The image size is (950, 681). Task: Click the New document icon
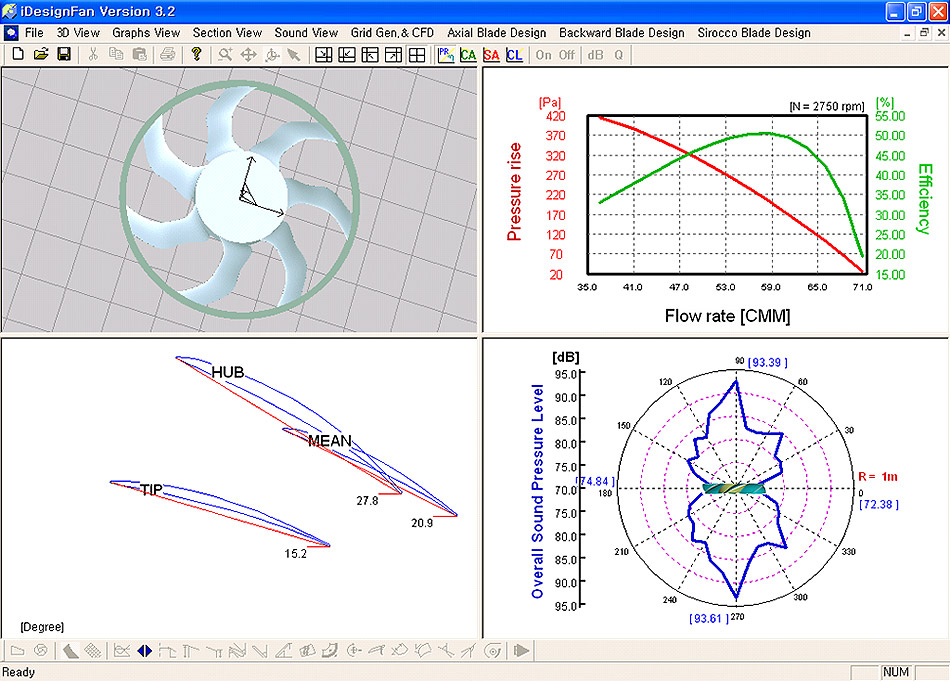[17, 54]
